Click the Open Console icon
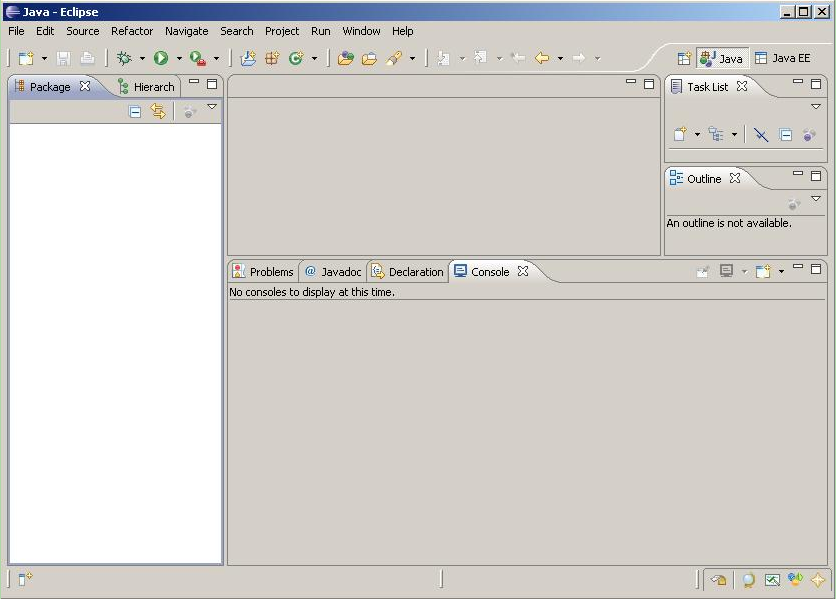Image resolution: width=836 pixels, height=599 pixels. click(x=763, y=271)
